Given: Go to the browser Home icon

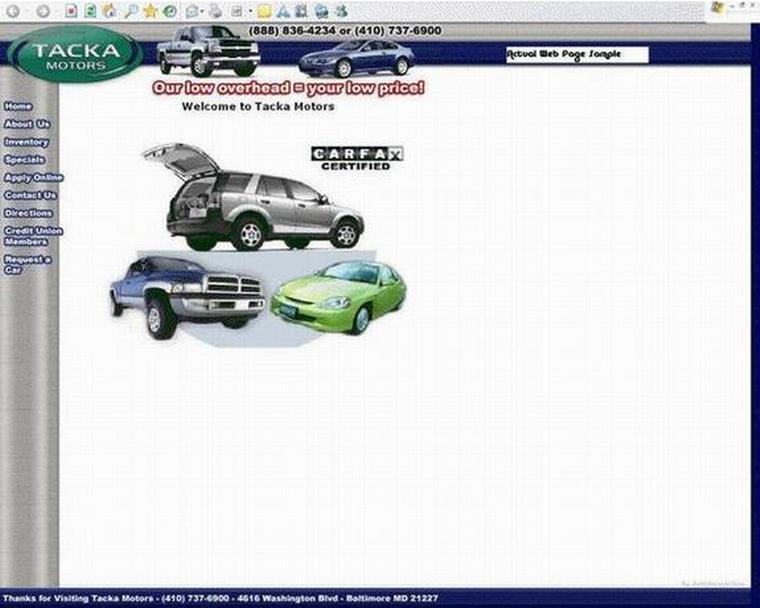Looking at the screenshot, I should (110, 11).
